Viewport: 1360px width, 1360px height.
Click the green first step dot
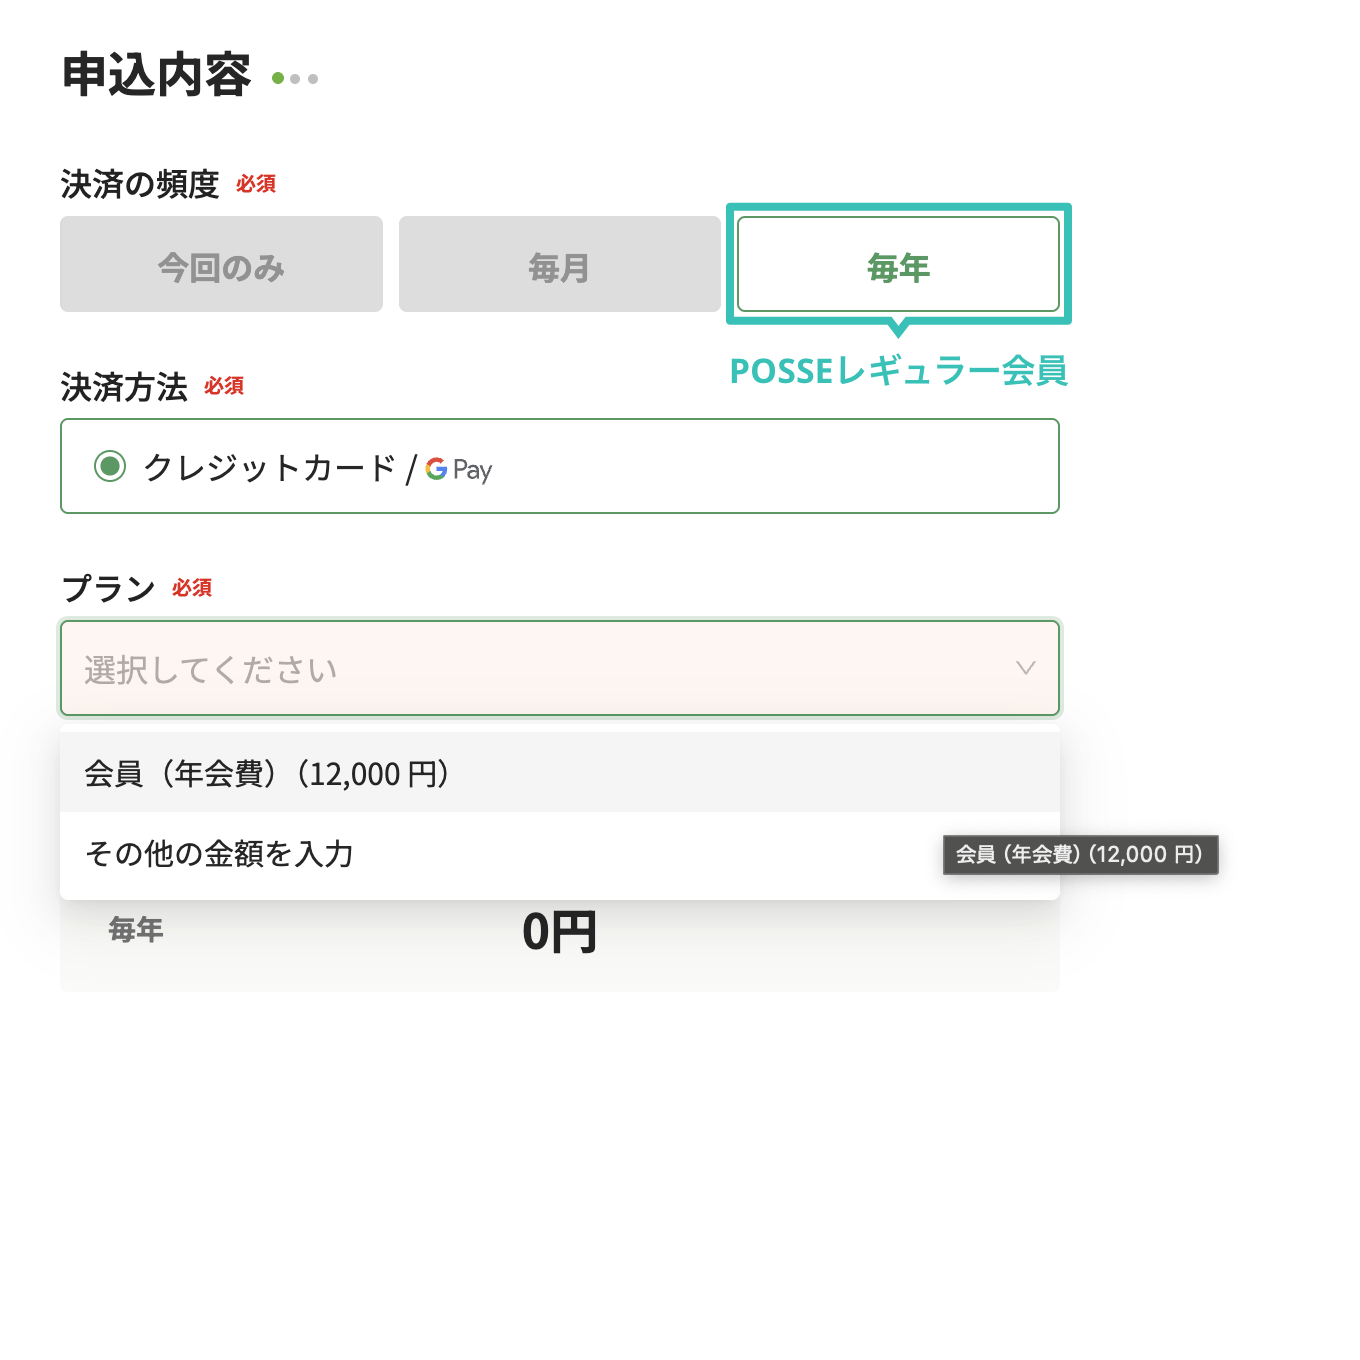(278, 78)
